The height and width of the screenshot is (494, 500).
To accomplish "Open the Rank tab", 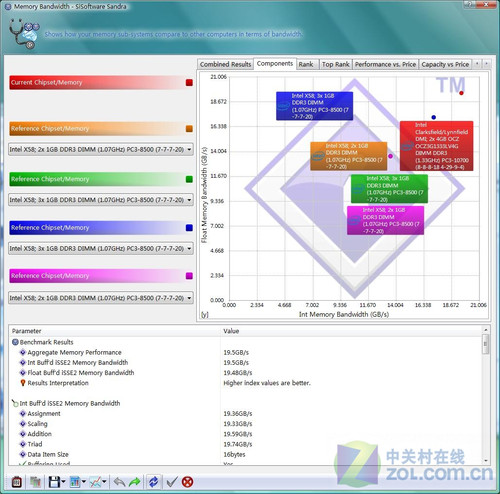I will point(307,64).
